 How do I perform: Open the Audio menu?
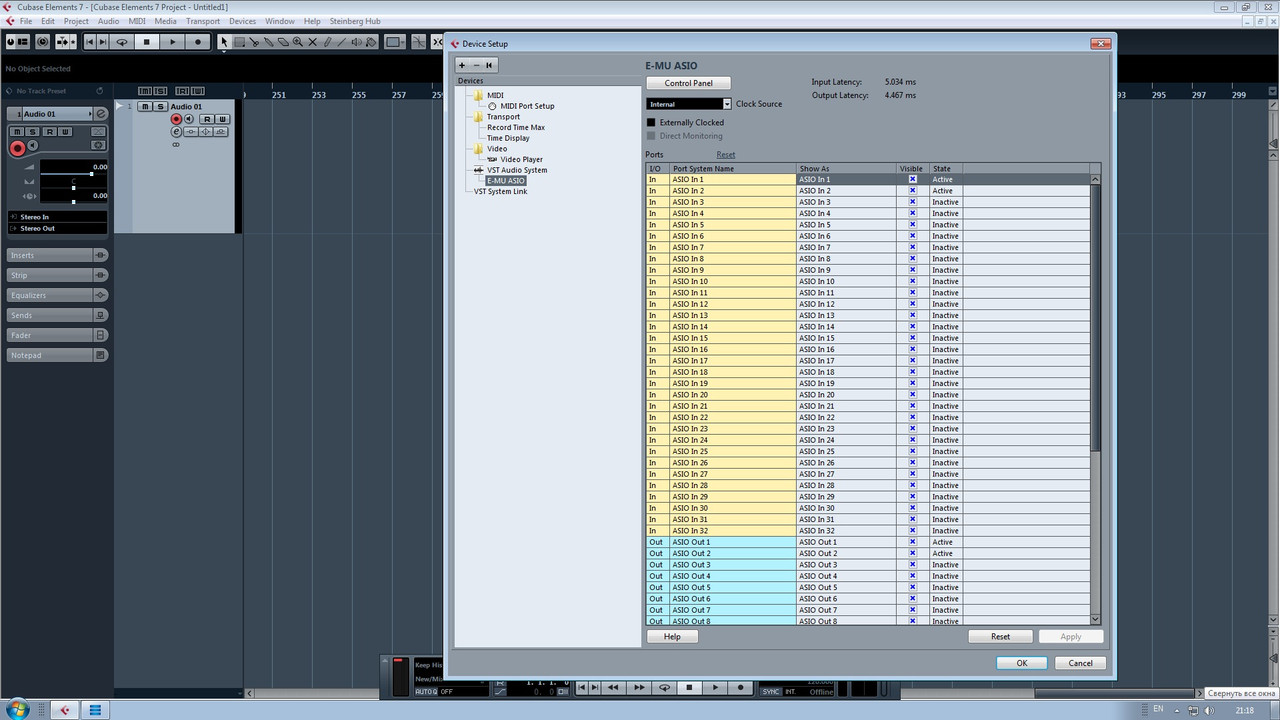pos(108,21)
